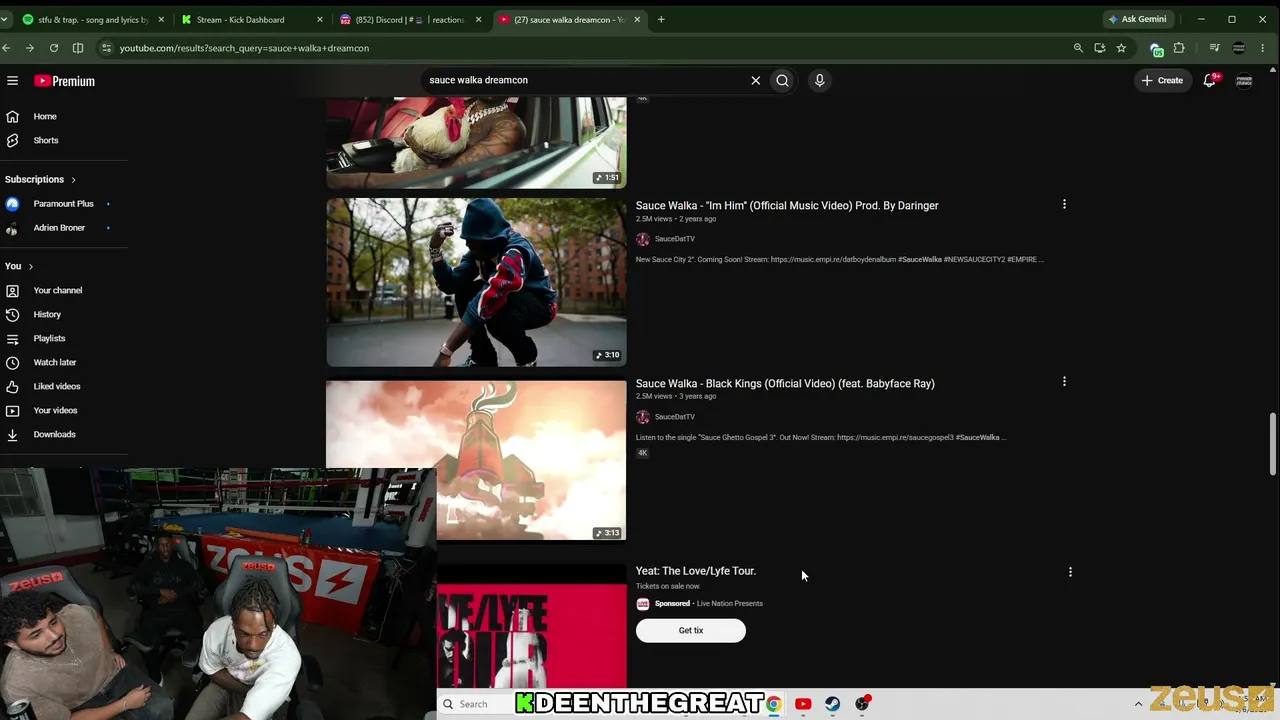Image resolution: width=1280 pixels, height=720 pixels.
Task: Open Windows taskbar Search box
Action: [477, 704]
